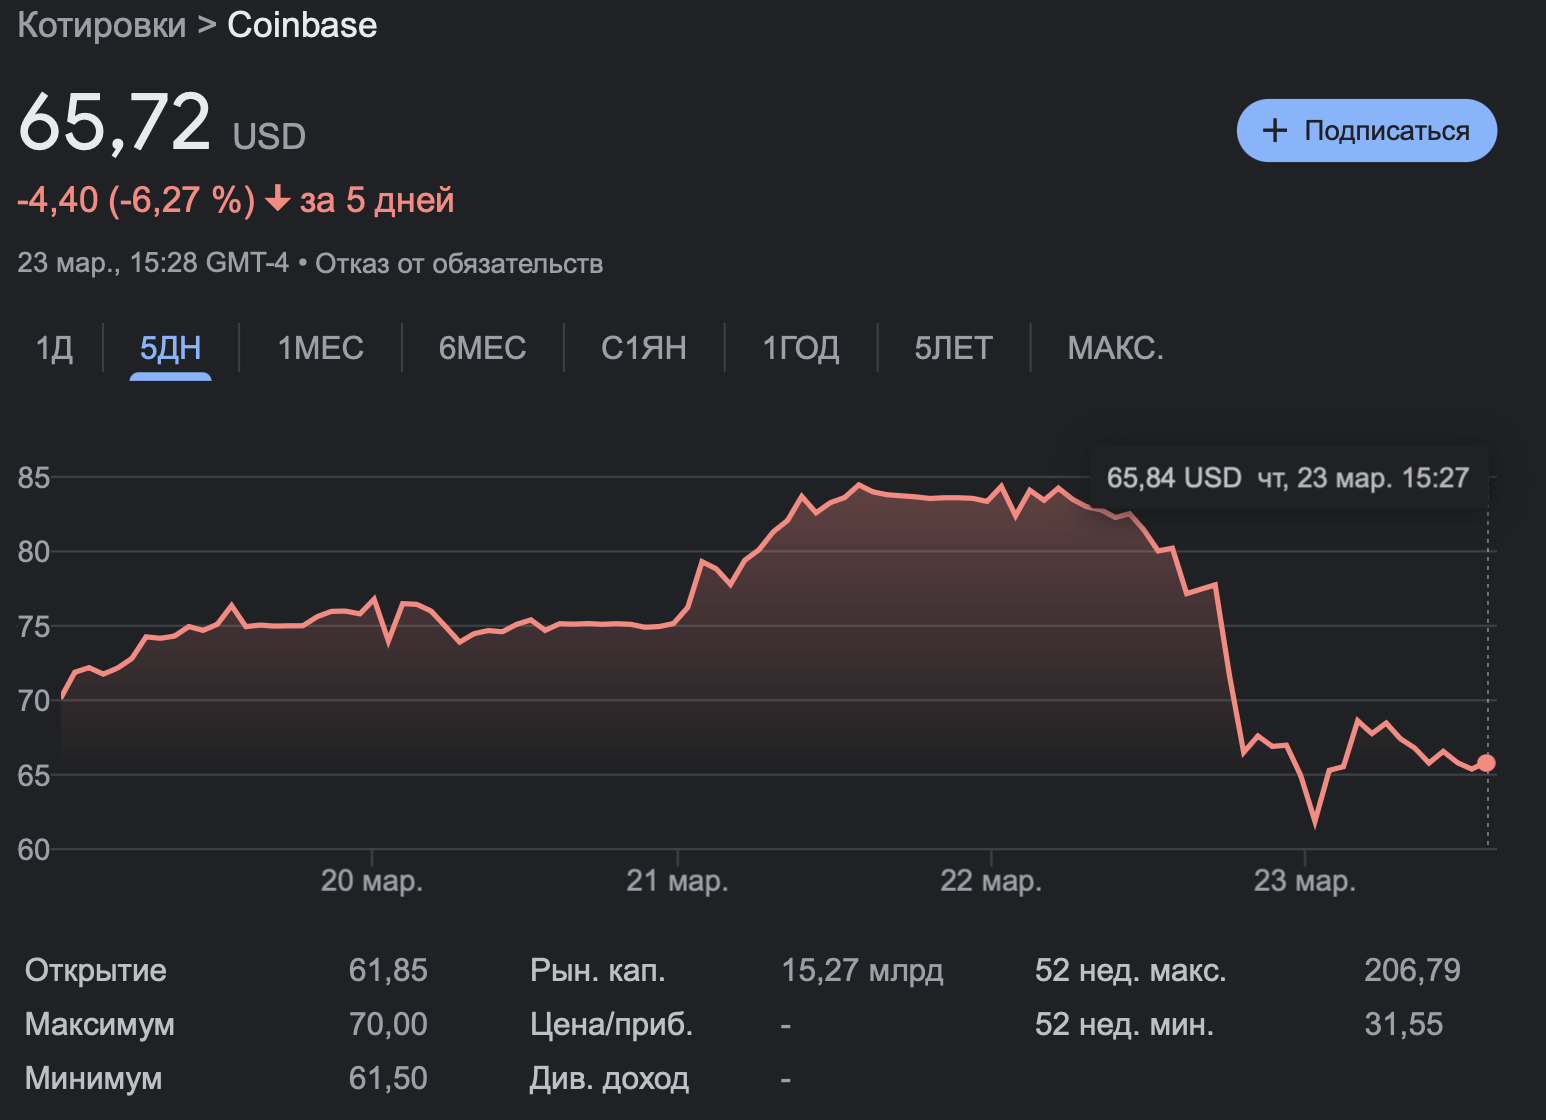Click the 85 y-axis label
This screenshot has height=1120, width=1546.
34,477
